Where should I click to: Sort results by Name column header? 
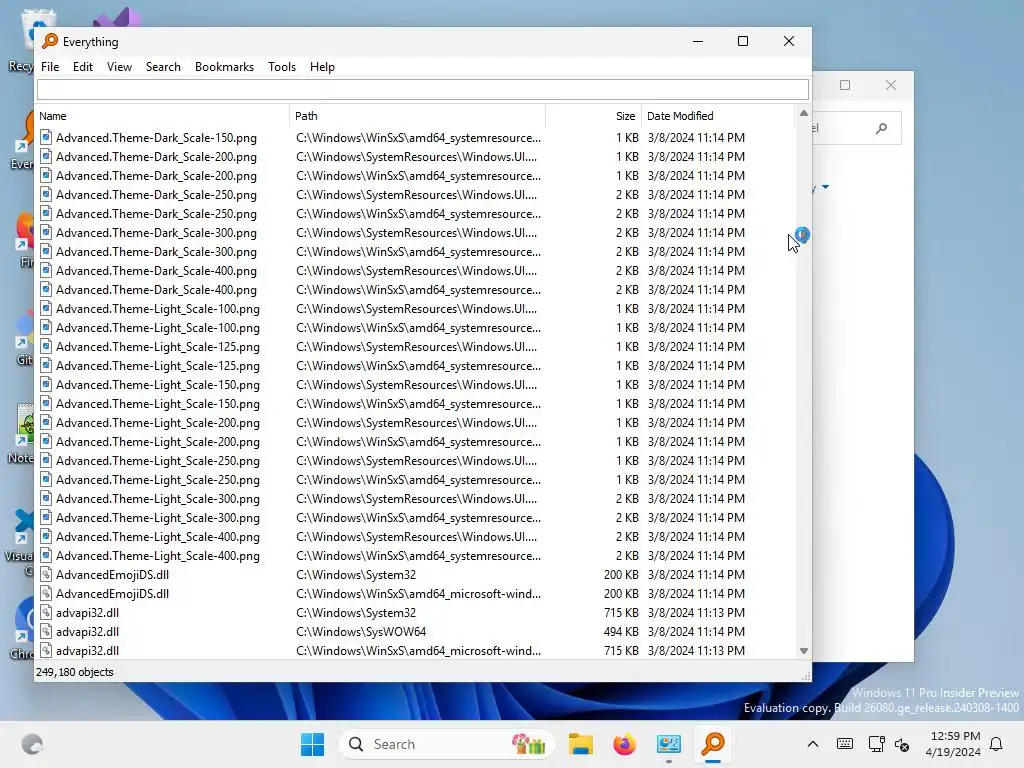tap(162, 116)
